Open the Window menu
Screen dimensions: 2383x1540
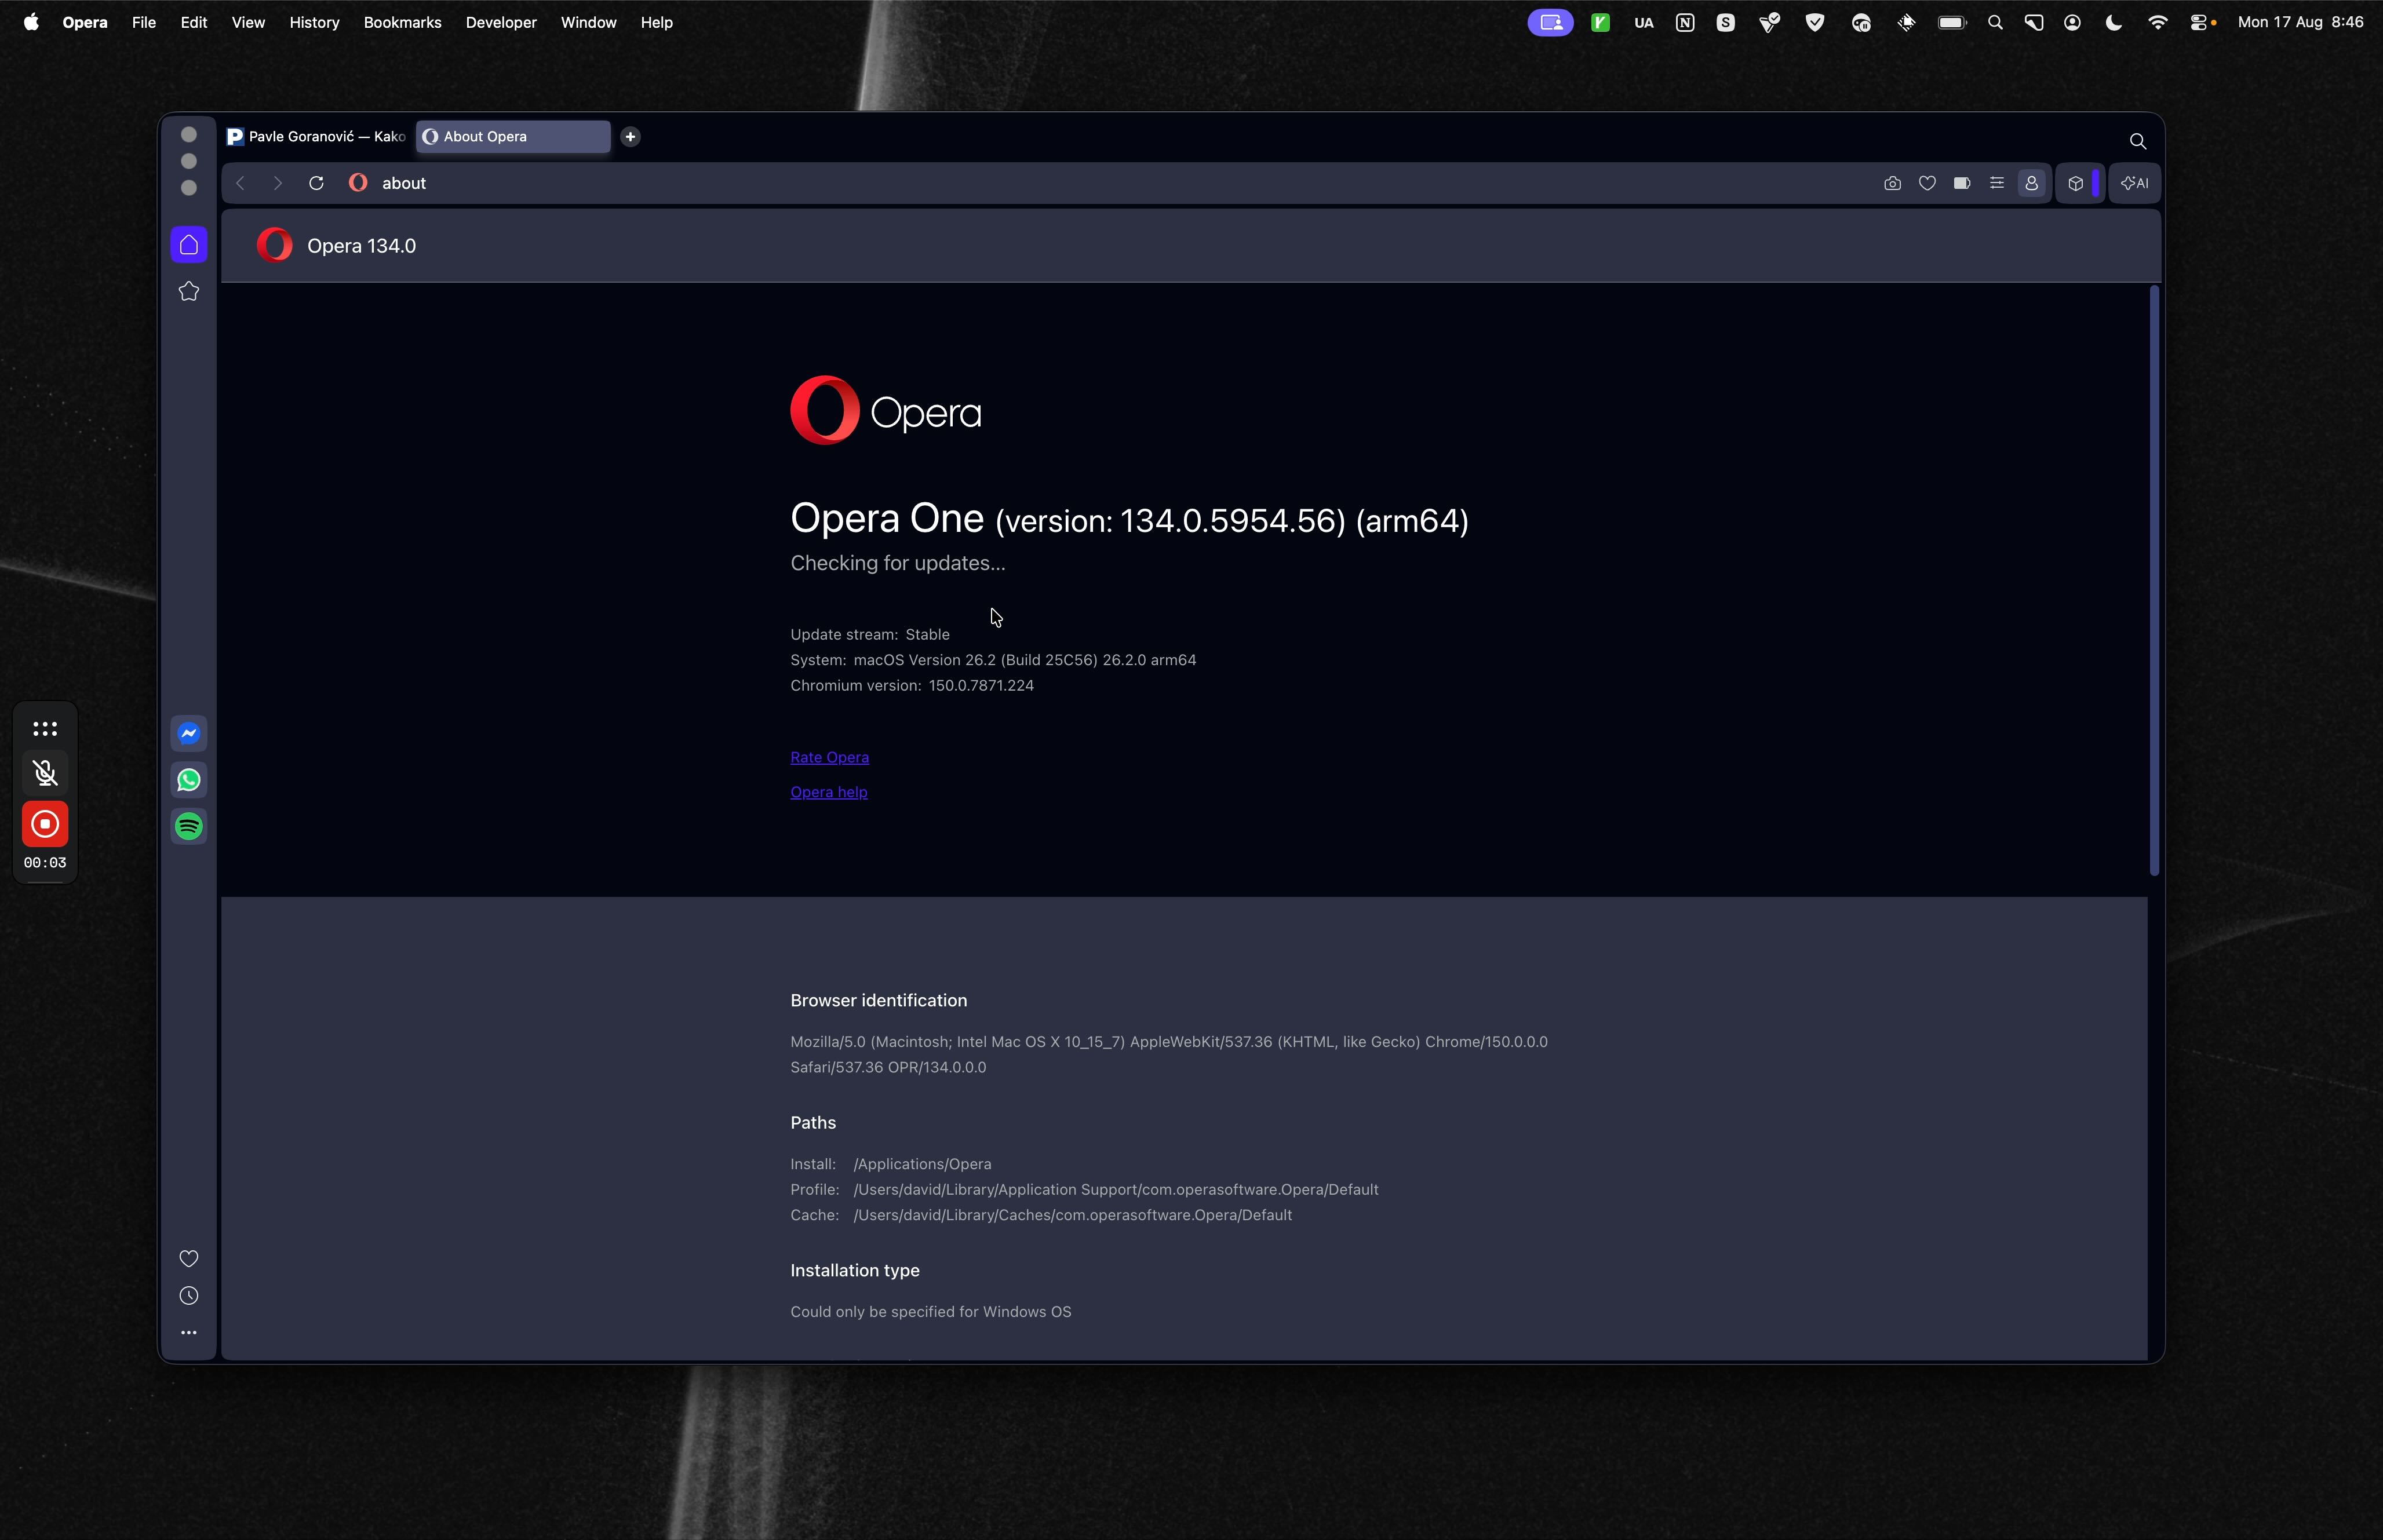tap(588, 22)
